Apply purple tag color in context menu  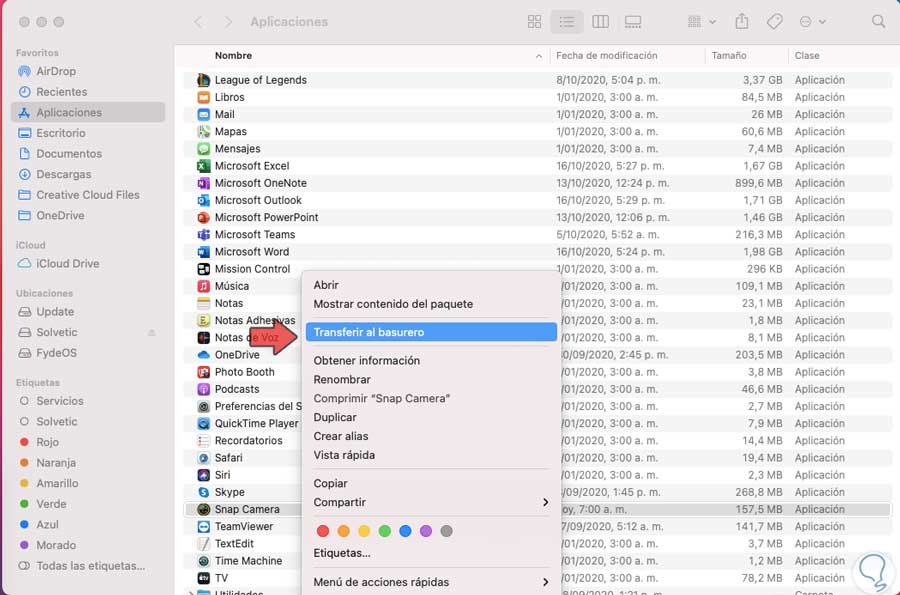426,531
